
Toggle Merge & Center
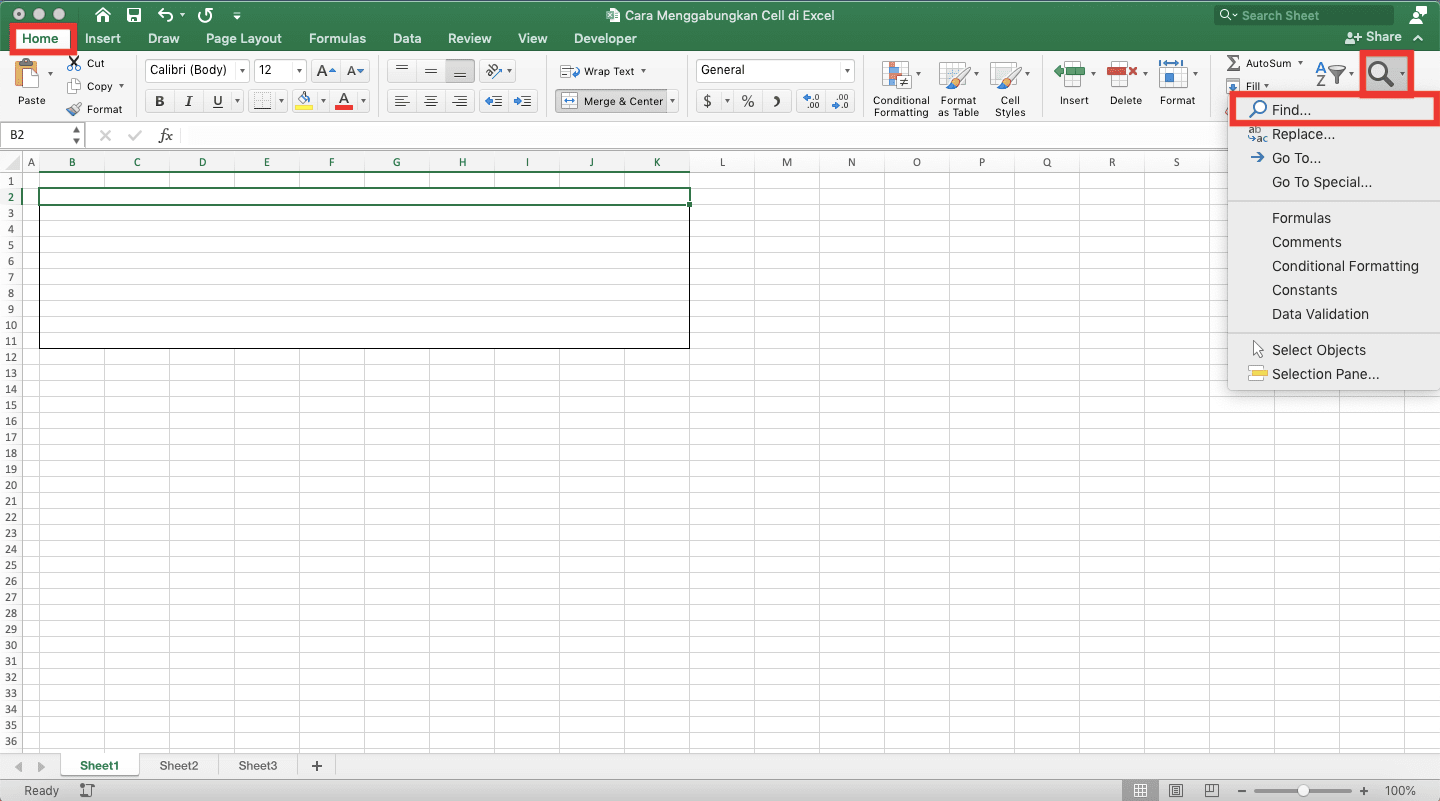point(611,101)
